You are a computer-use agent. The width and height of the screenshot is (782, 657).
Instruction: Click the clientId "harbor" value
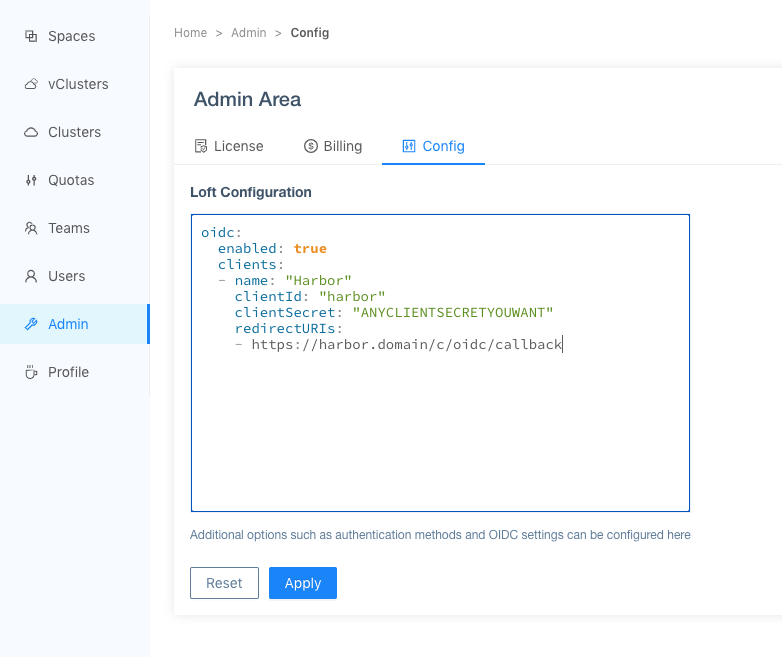[352, 296]
